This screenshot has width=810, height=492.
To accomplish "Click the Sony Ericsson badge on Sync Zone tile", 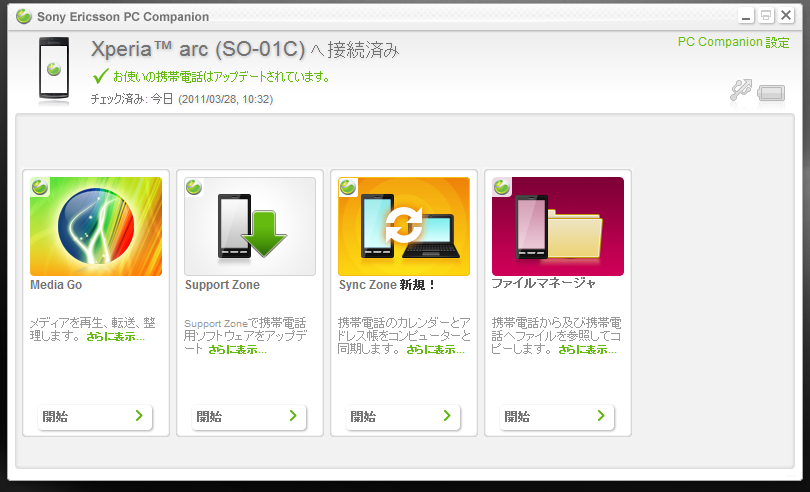I will (x=348, y=187).
